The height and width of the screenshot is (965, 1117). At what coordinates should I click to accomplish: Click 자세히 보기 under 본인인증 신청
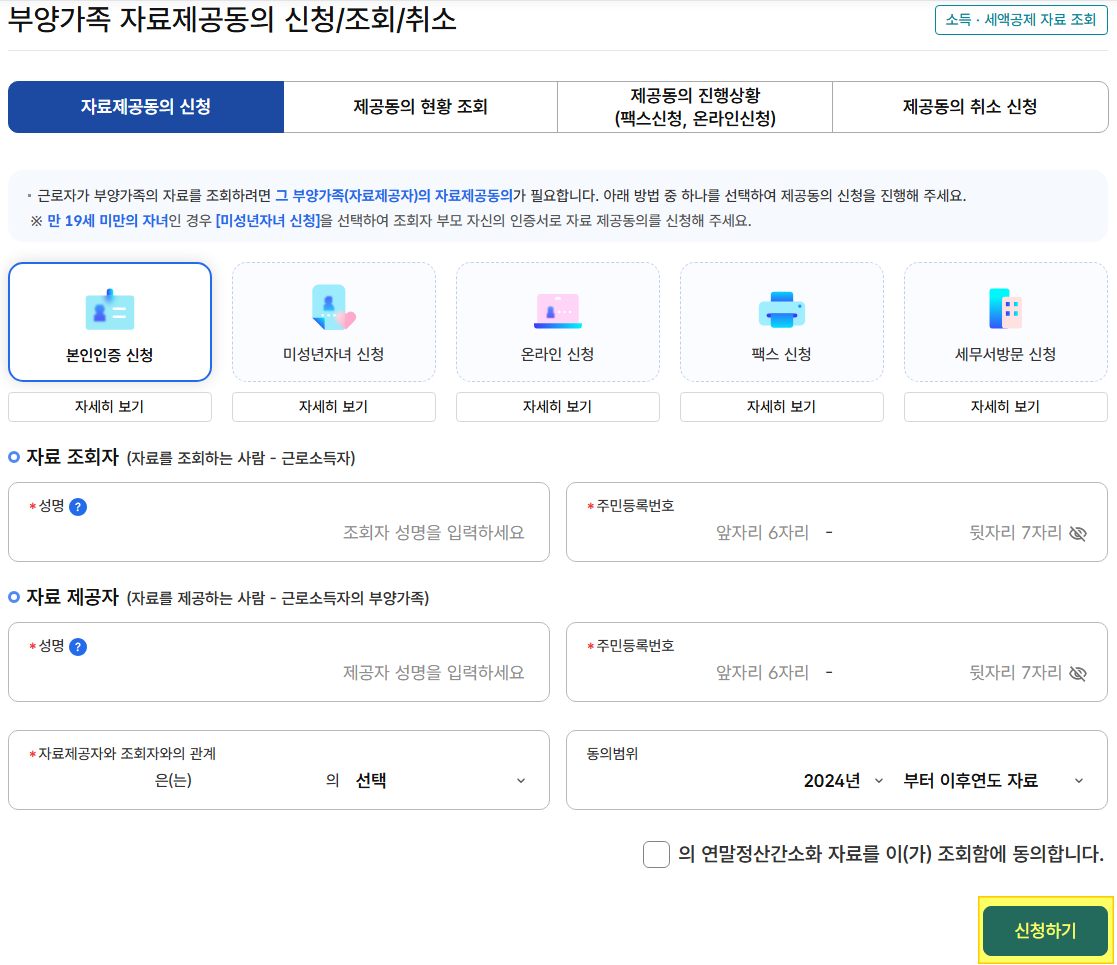(110, 407)
